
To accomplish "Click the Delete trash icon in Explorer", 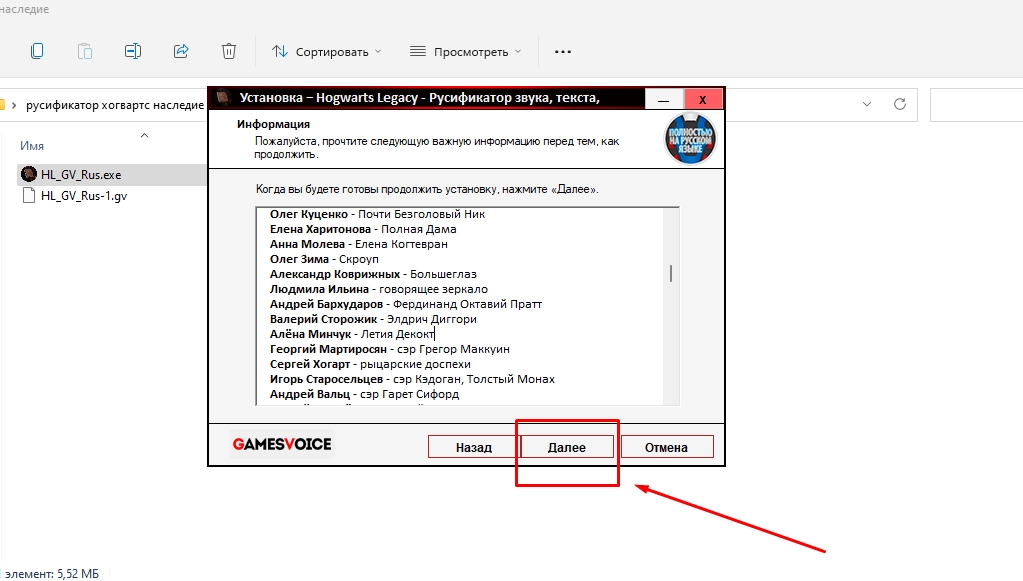I will (228, 51).
